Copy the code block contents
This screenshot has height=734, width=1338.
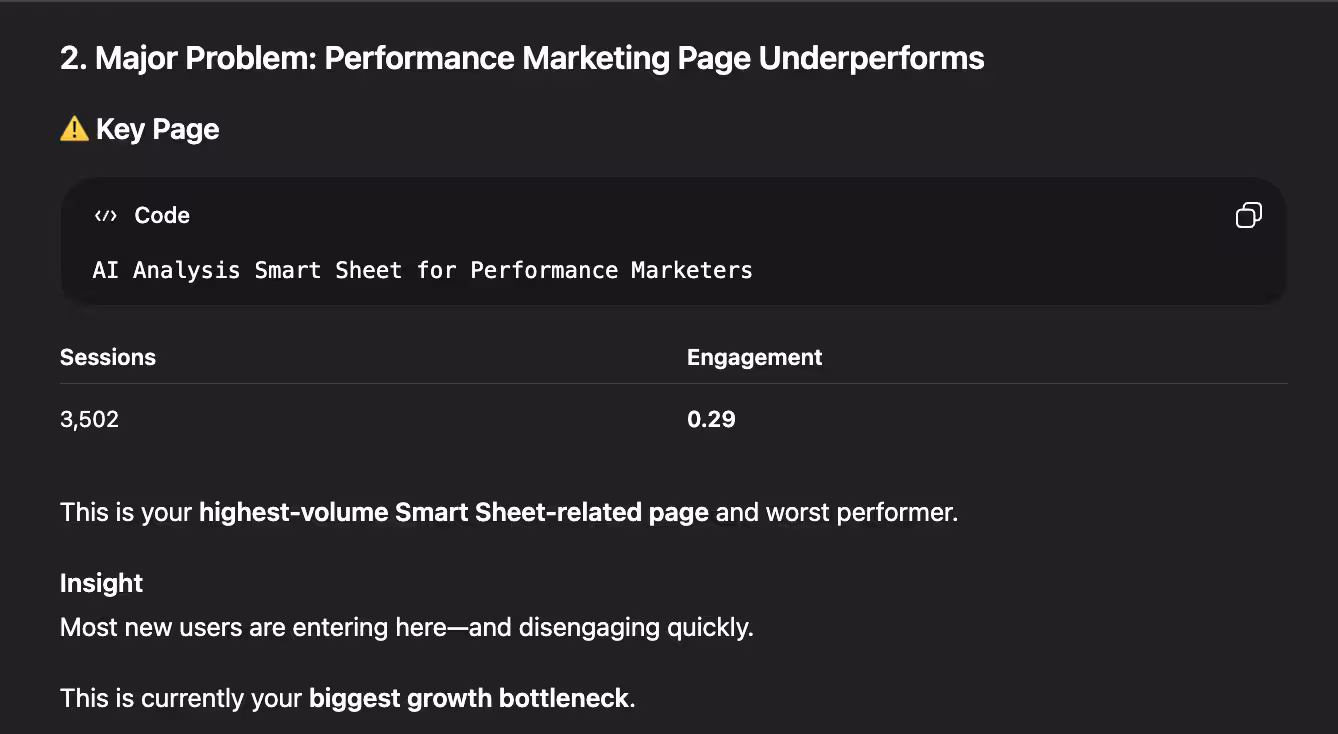1248,215
